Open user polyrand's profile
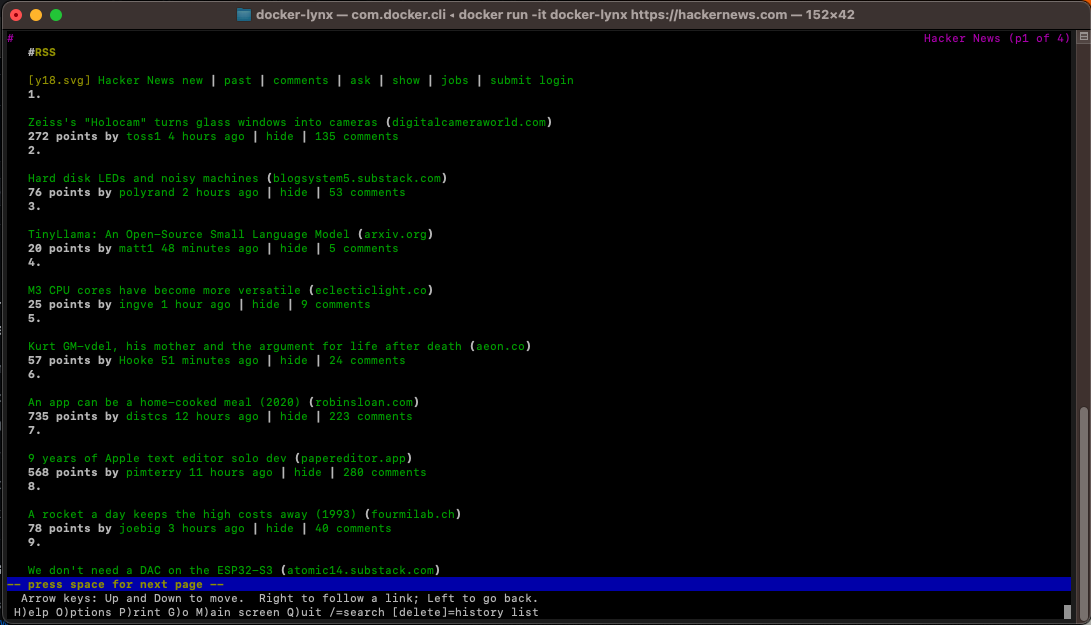1091x625 pixels. pyautogui.click(x=147, y=192)
